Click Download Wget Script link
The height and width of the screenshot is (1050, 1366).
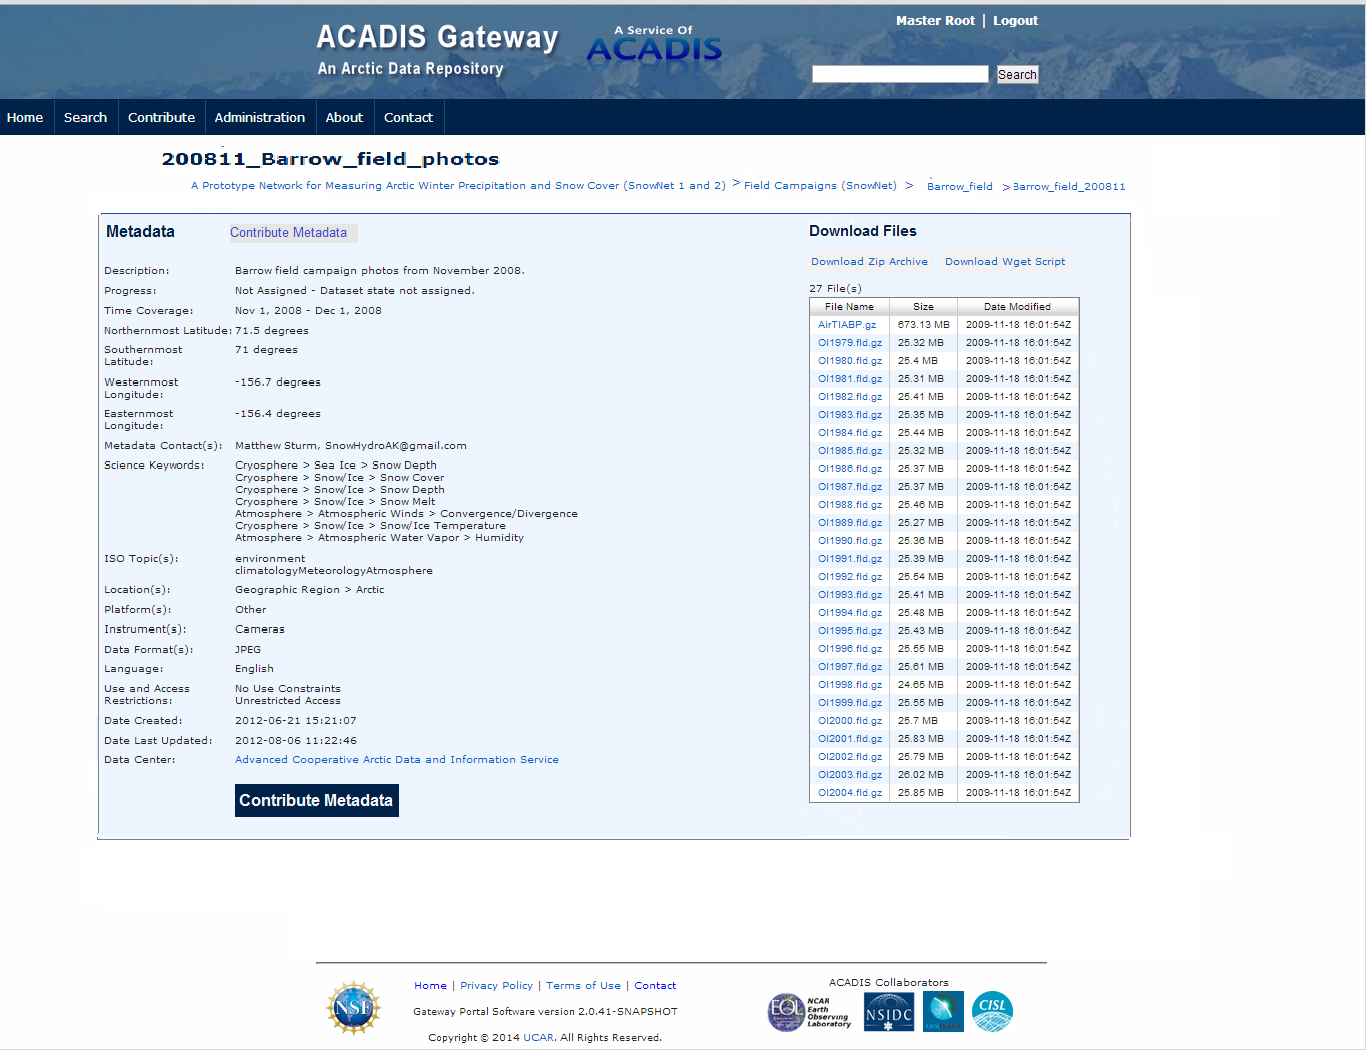pyautogui.click(x=1005, y=262)
